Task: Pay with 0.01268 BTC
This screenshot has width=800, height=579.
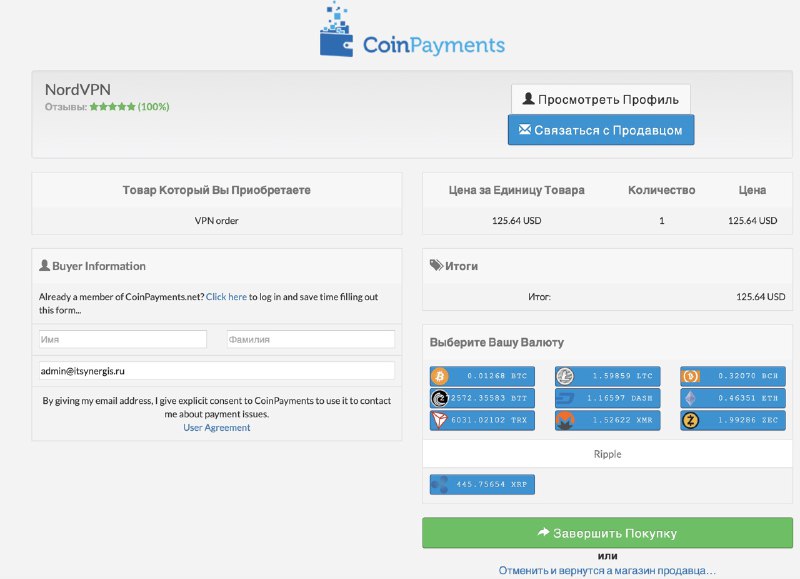Action: tap(482, 376)
